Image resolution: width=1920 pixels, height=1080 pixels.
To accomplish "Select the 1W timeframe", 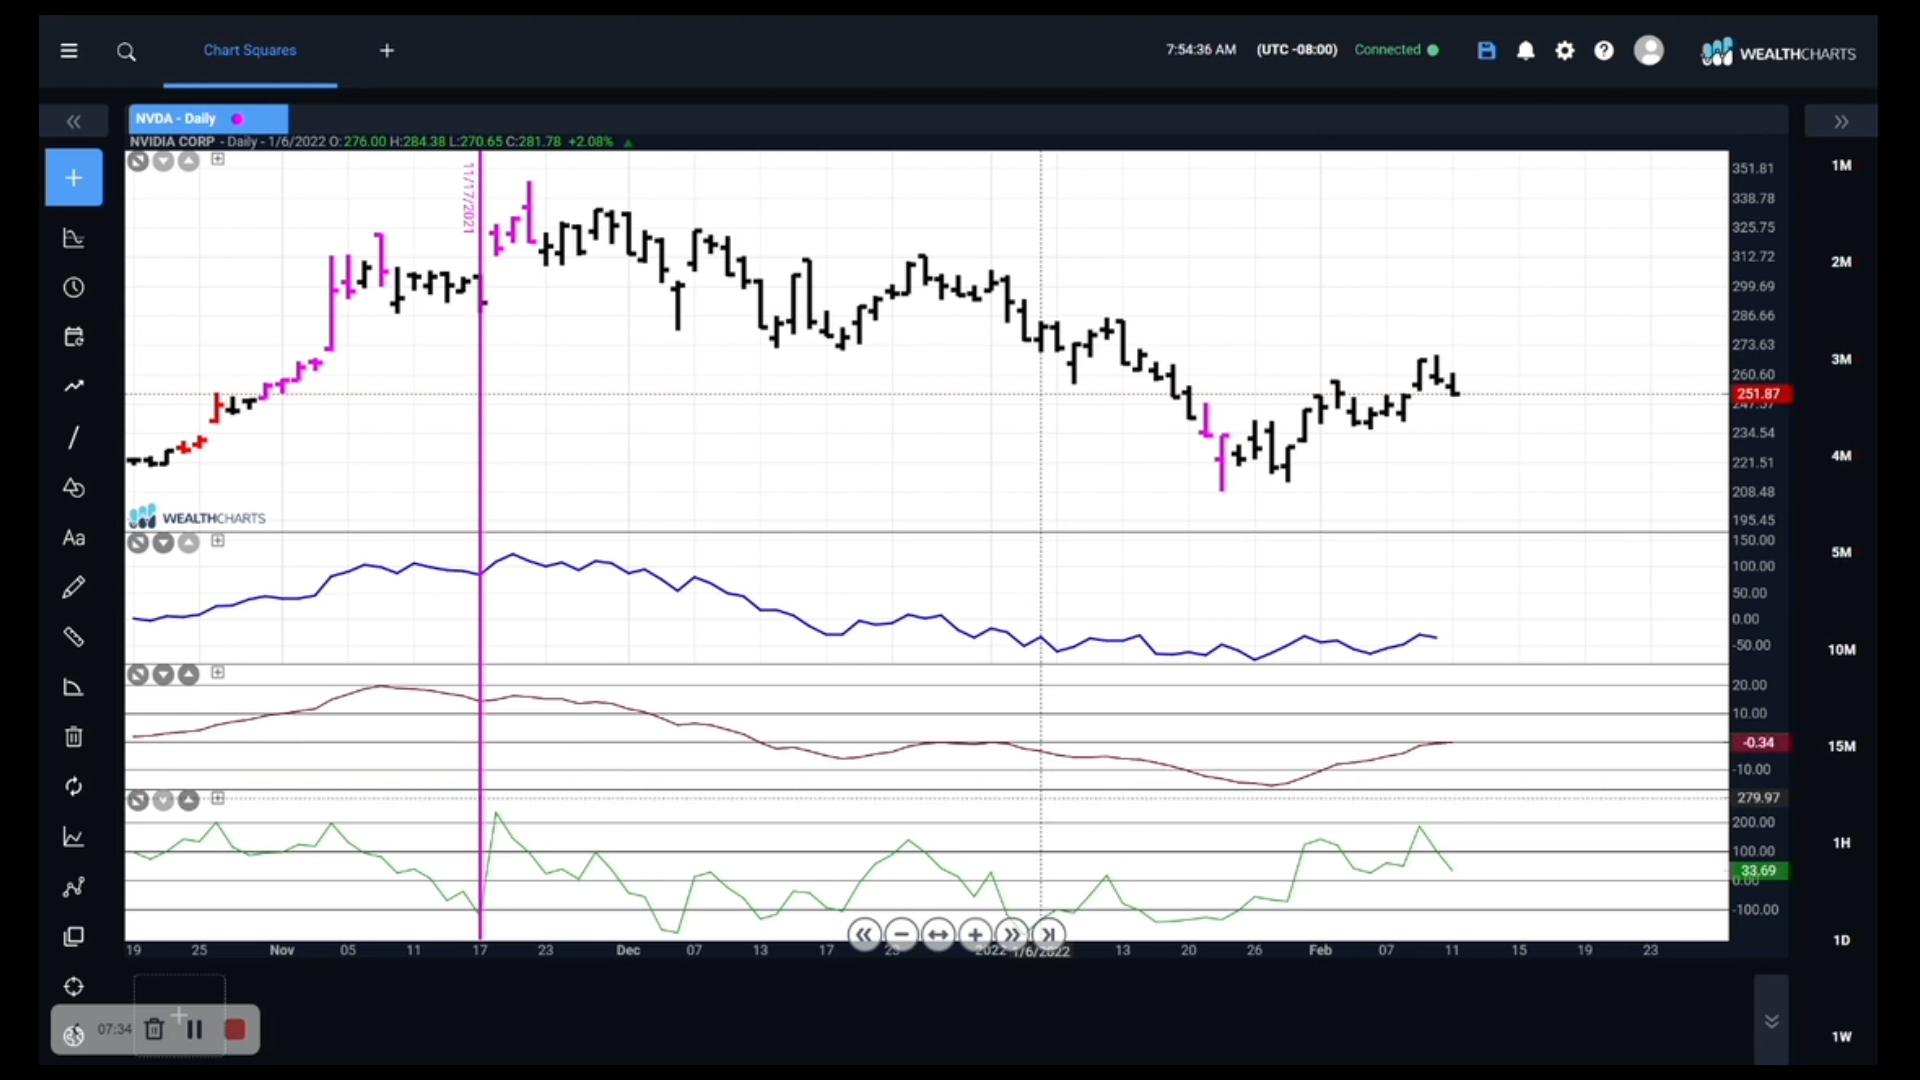I will (1841, 1037).
